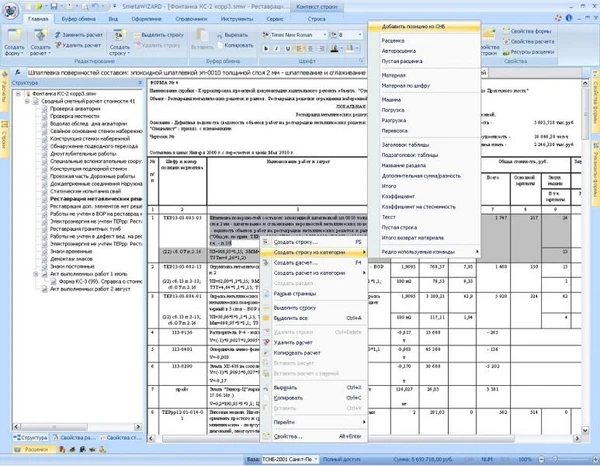Switch to the Строка contextual tab
The width and height of the screenshot is (600, 466).
(316, 19)
